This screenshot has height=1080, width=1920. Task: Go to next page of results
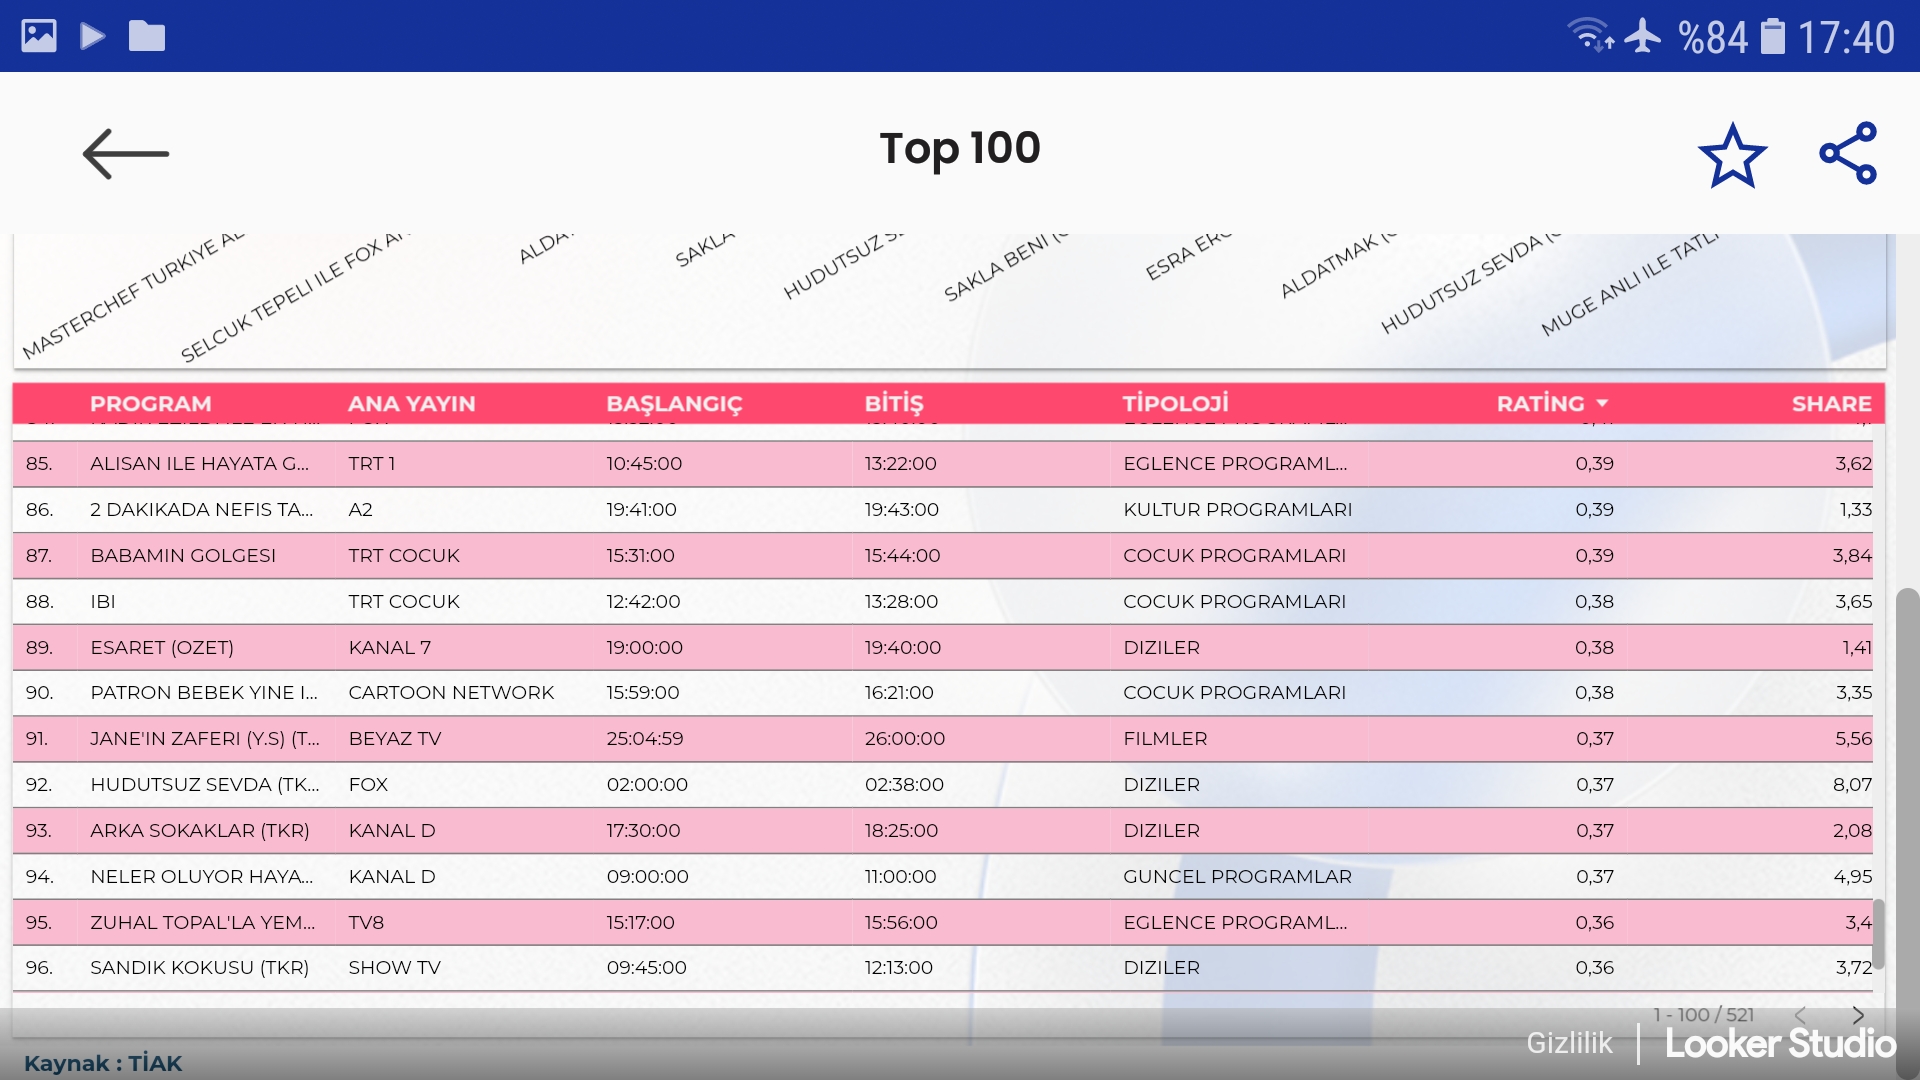pos(1858,1015)
